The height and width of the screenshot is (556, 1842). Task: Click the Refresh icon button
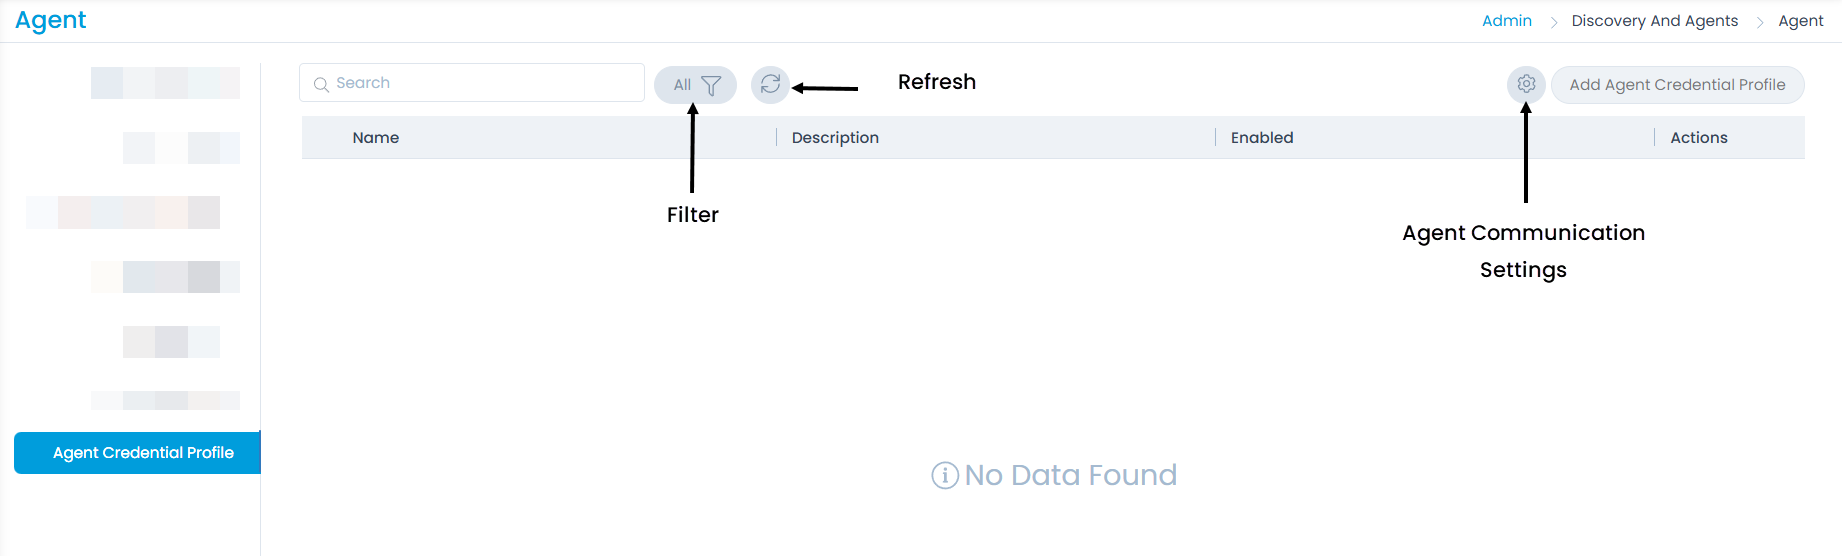770,85
